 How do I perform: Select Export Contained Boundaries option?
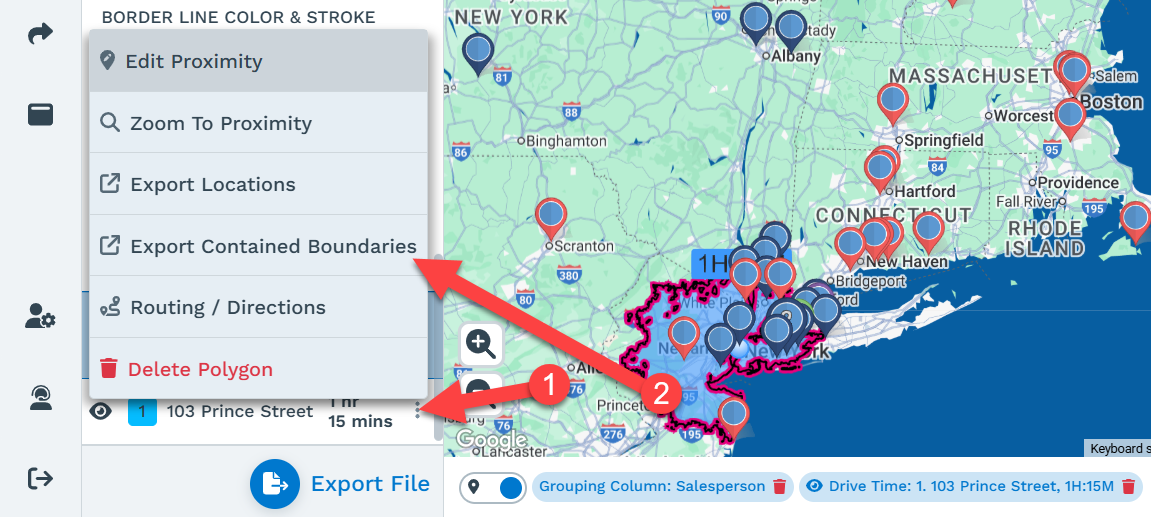pos(258,246)
